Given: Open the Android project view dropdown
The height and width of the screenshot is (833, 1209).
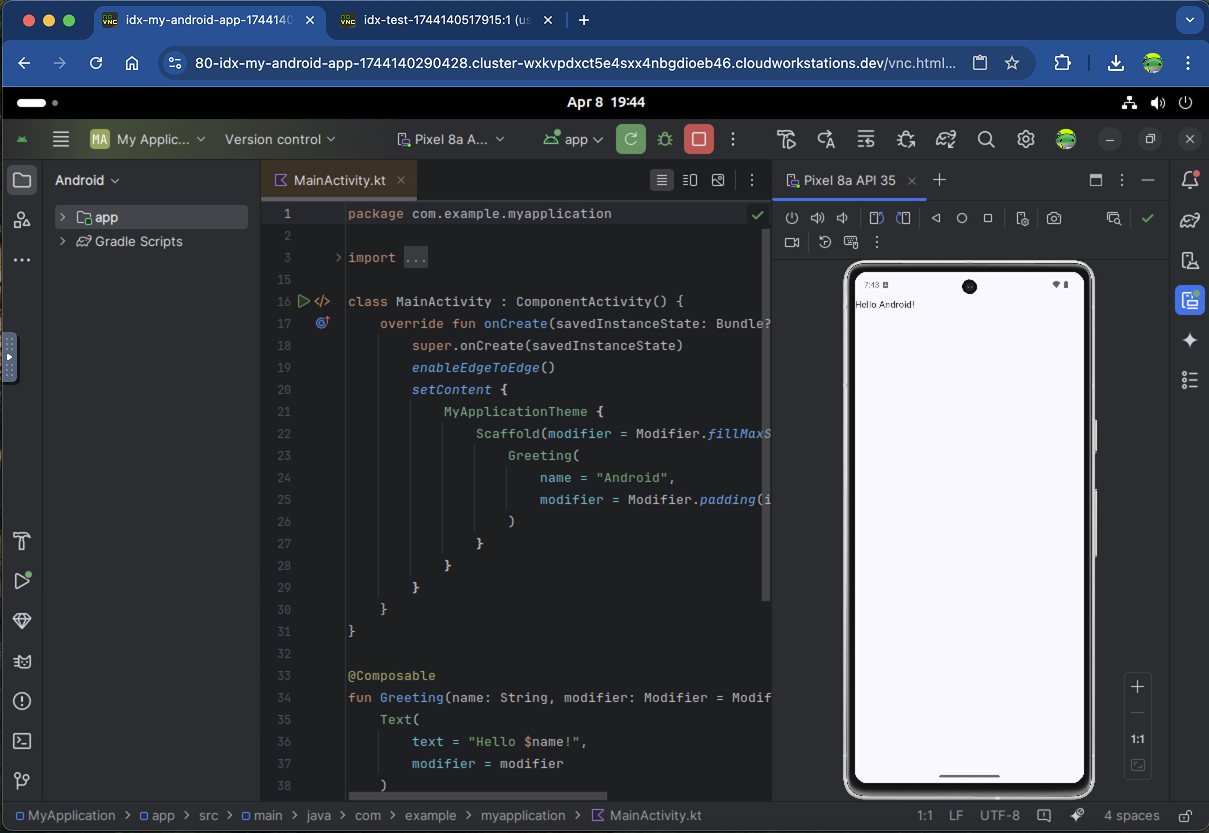Looking at the screenshot, I should 87,180.
